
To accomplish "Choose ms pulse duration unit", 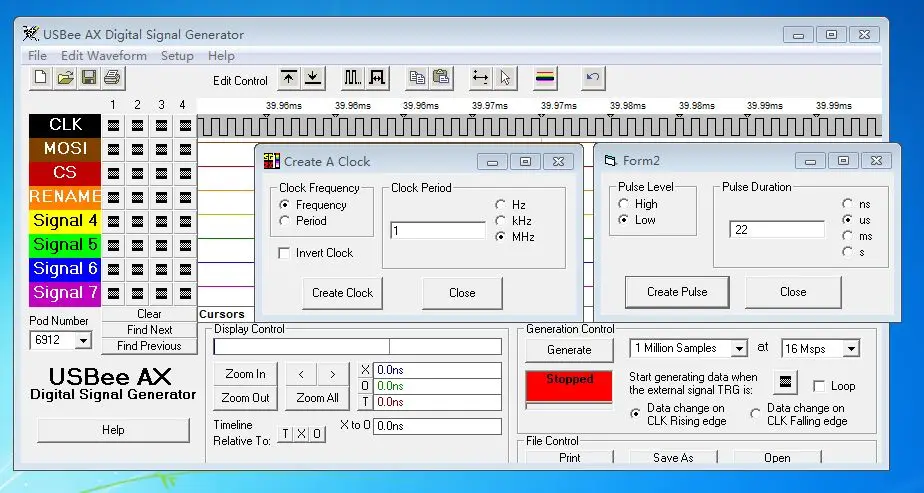I will [x=847, y=236].
